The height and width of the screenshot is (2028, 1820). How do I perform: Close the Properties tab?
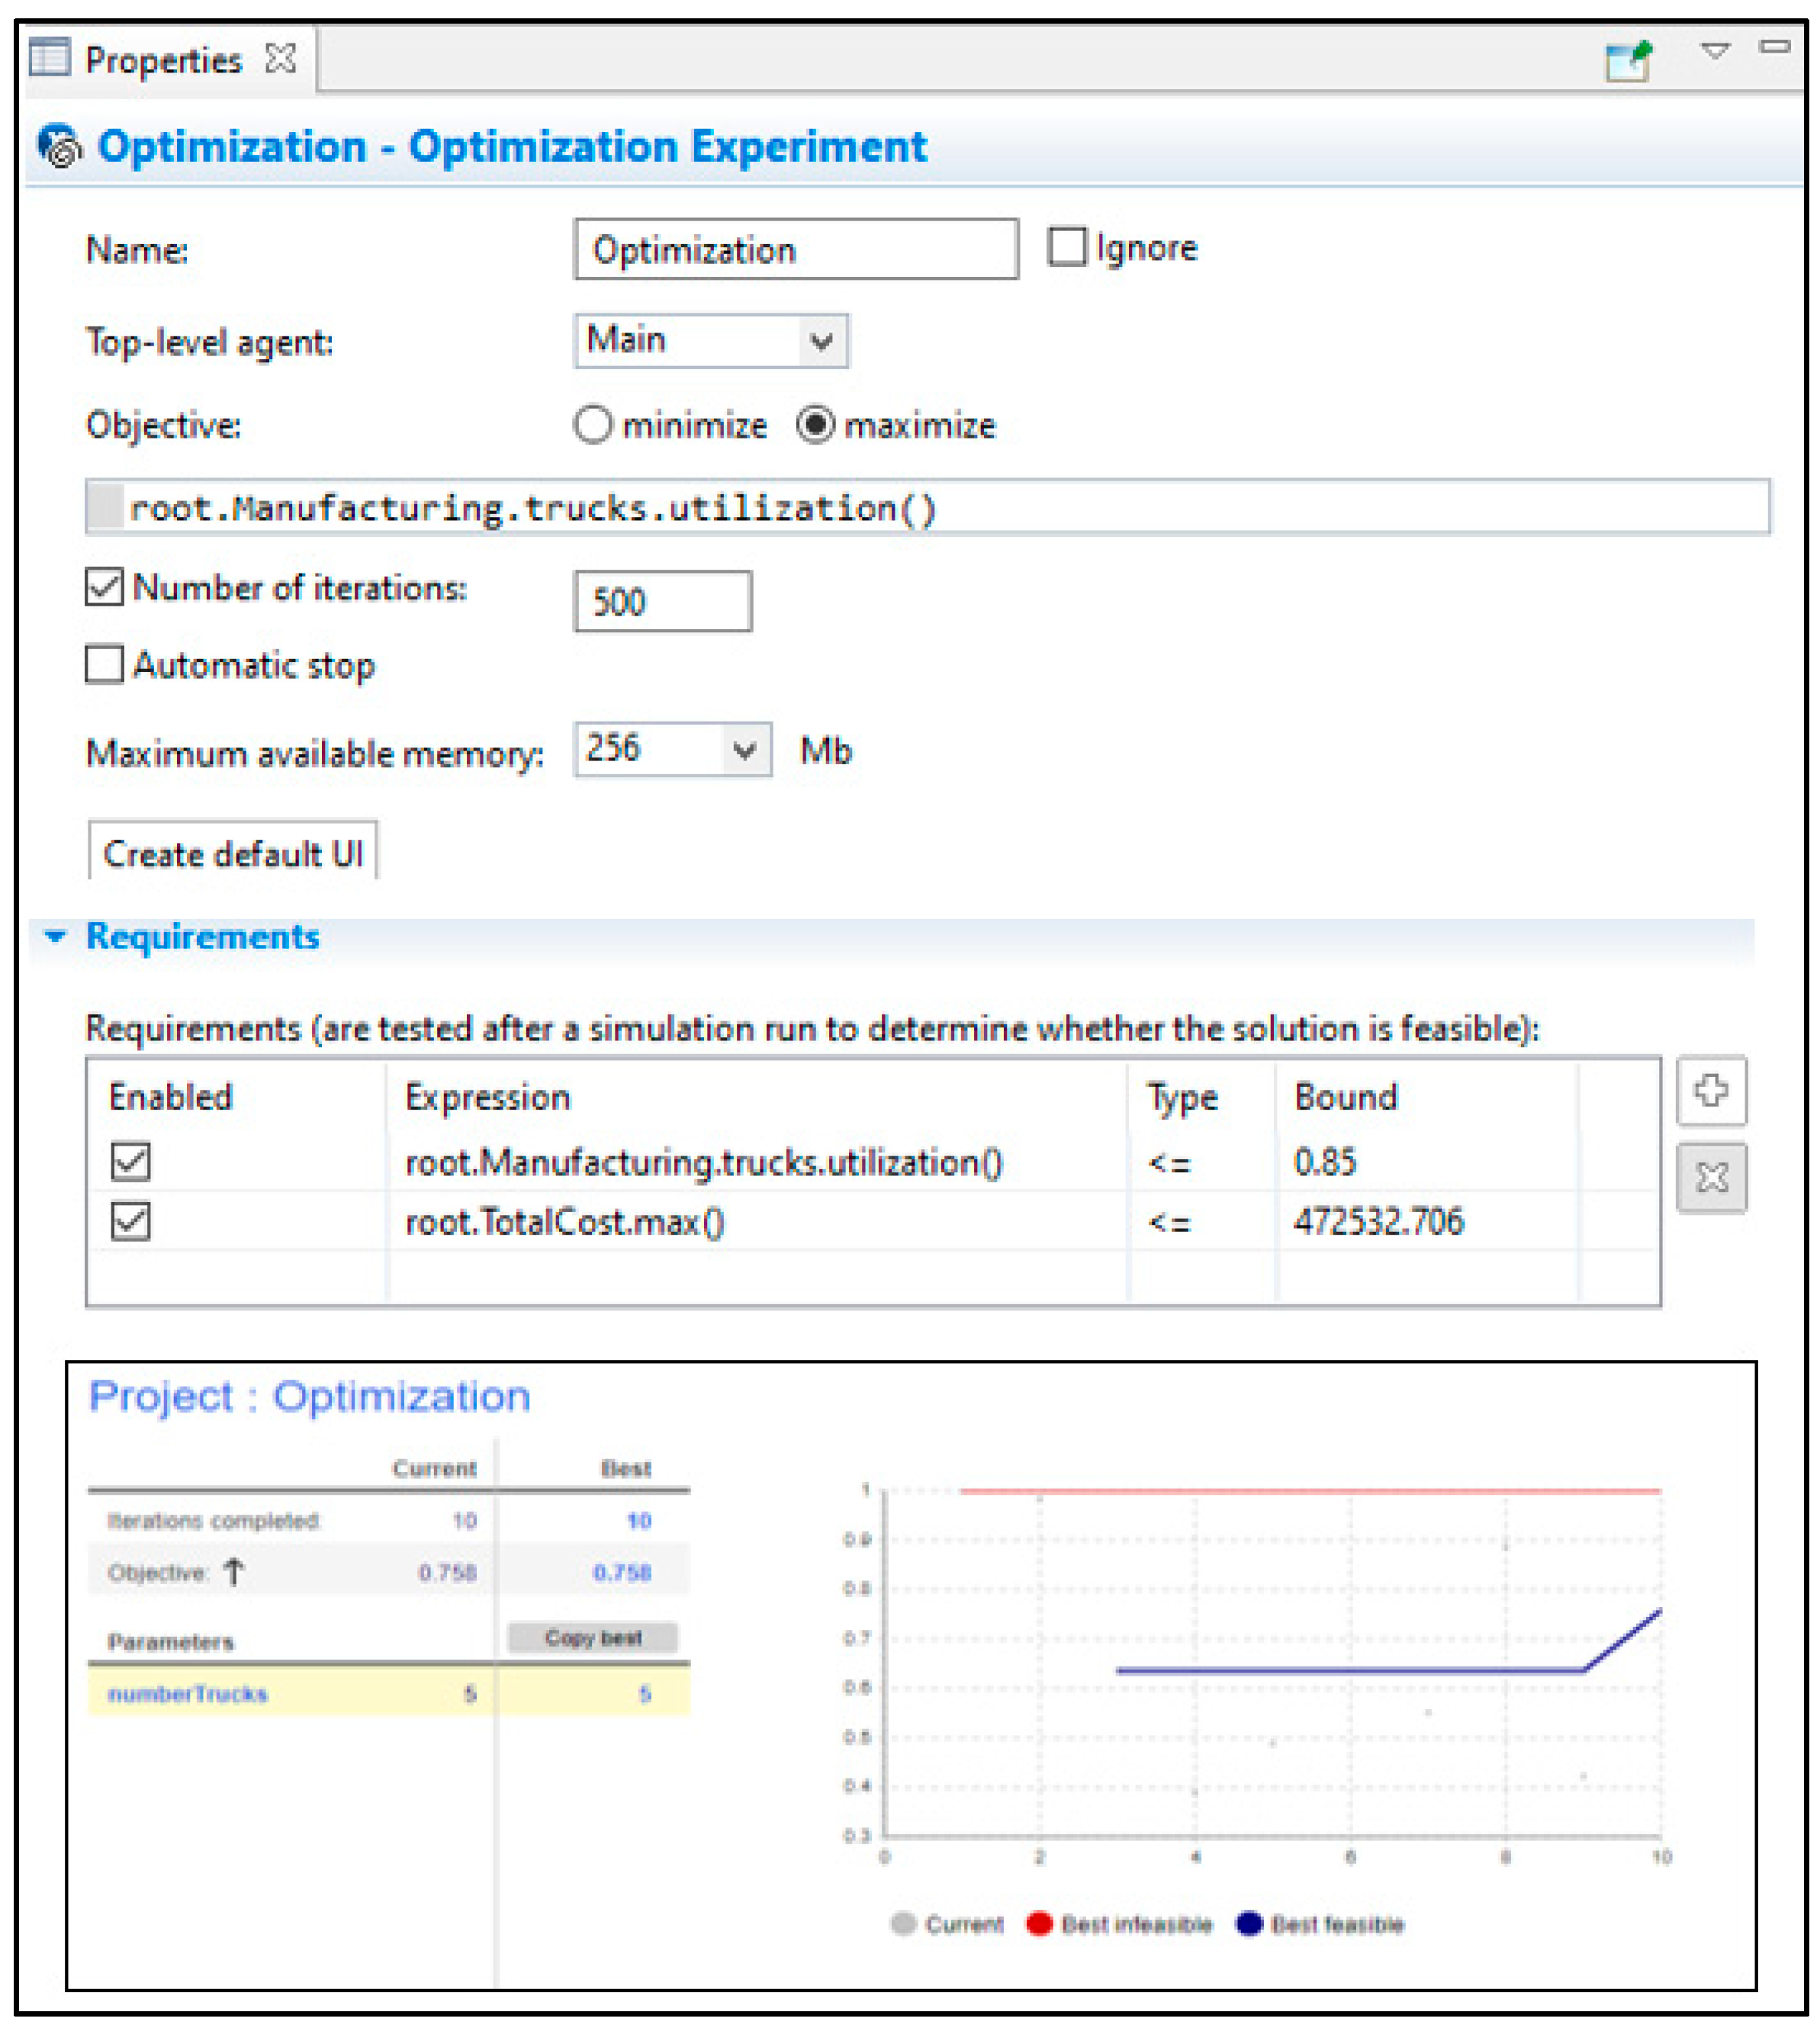coord(281,59)
